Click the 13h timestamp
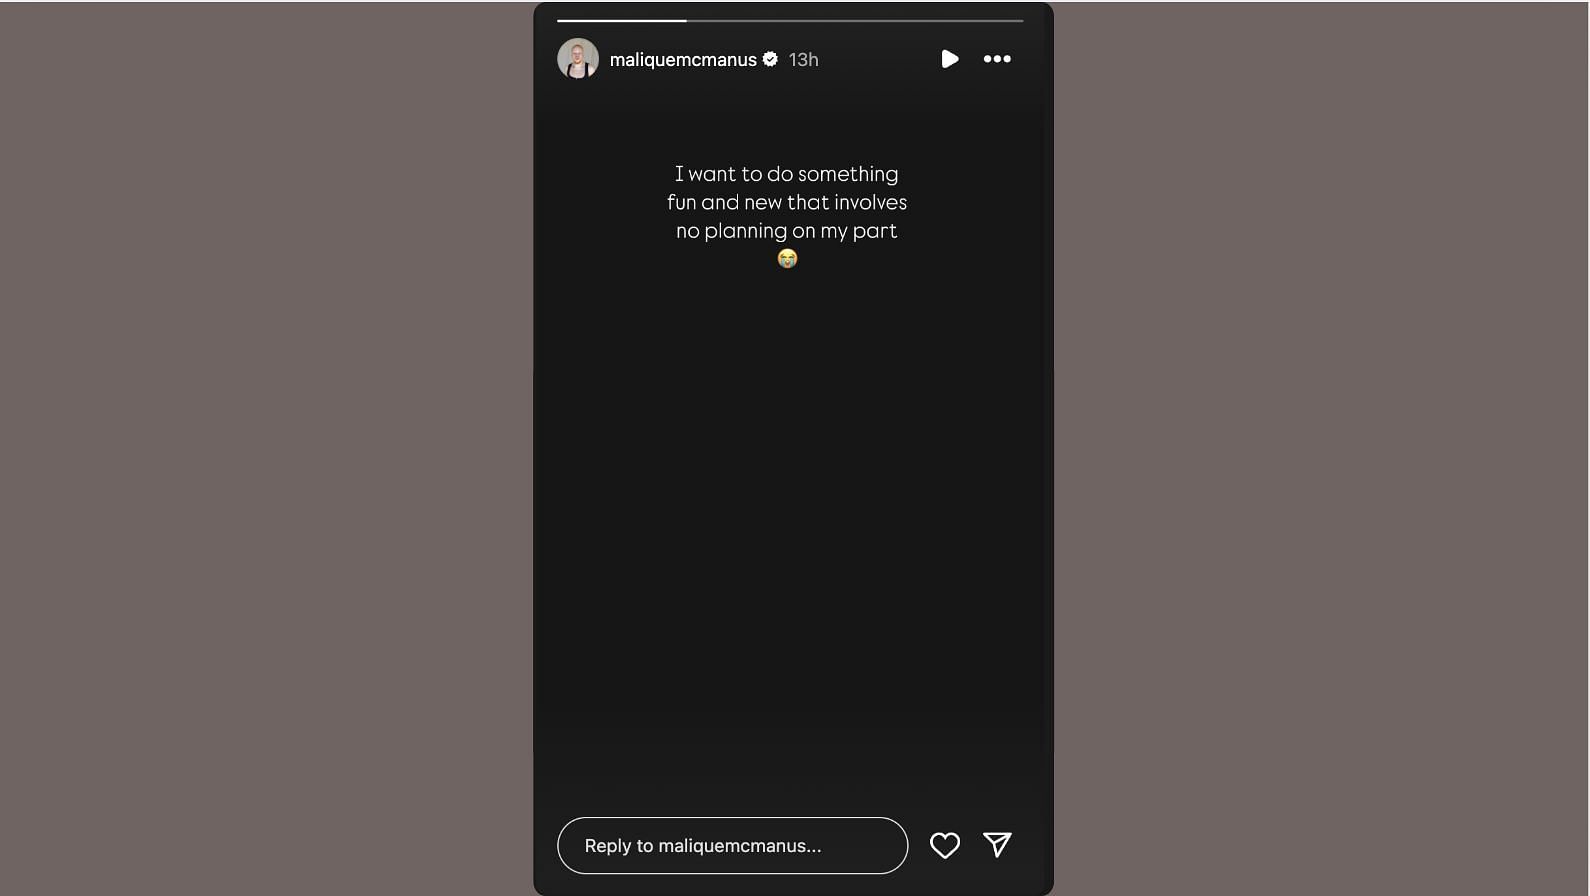The height and width of the screenshot is (896, 1590). [803, 60]
